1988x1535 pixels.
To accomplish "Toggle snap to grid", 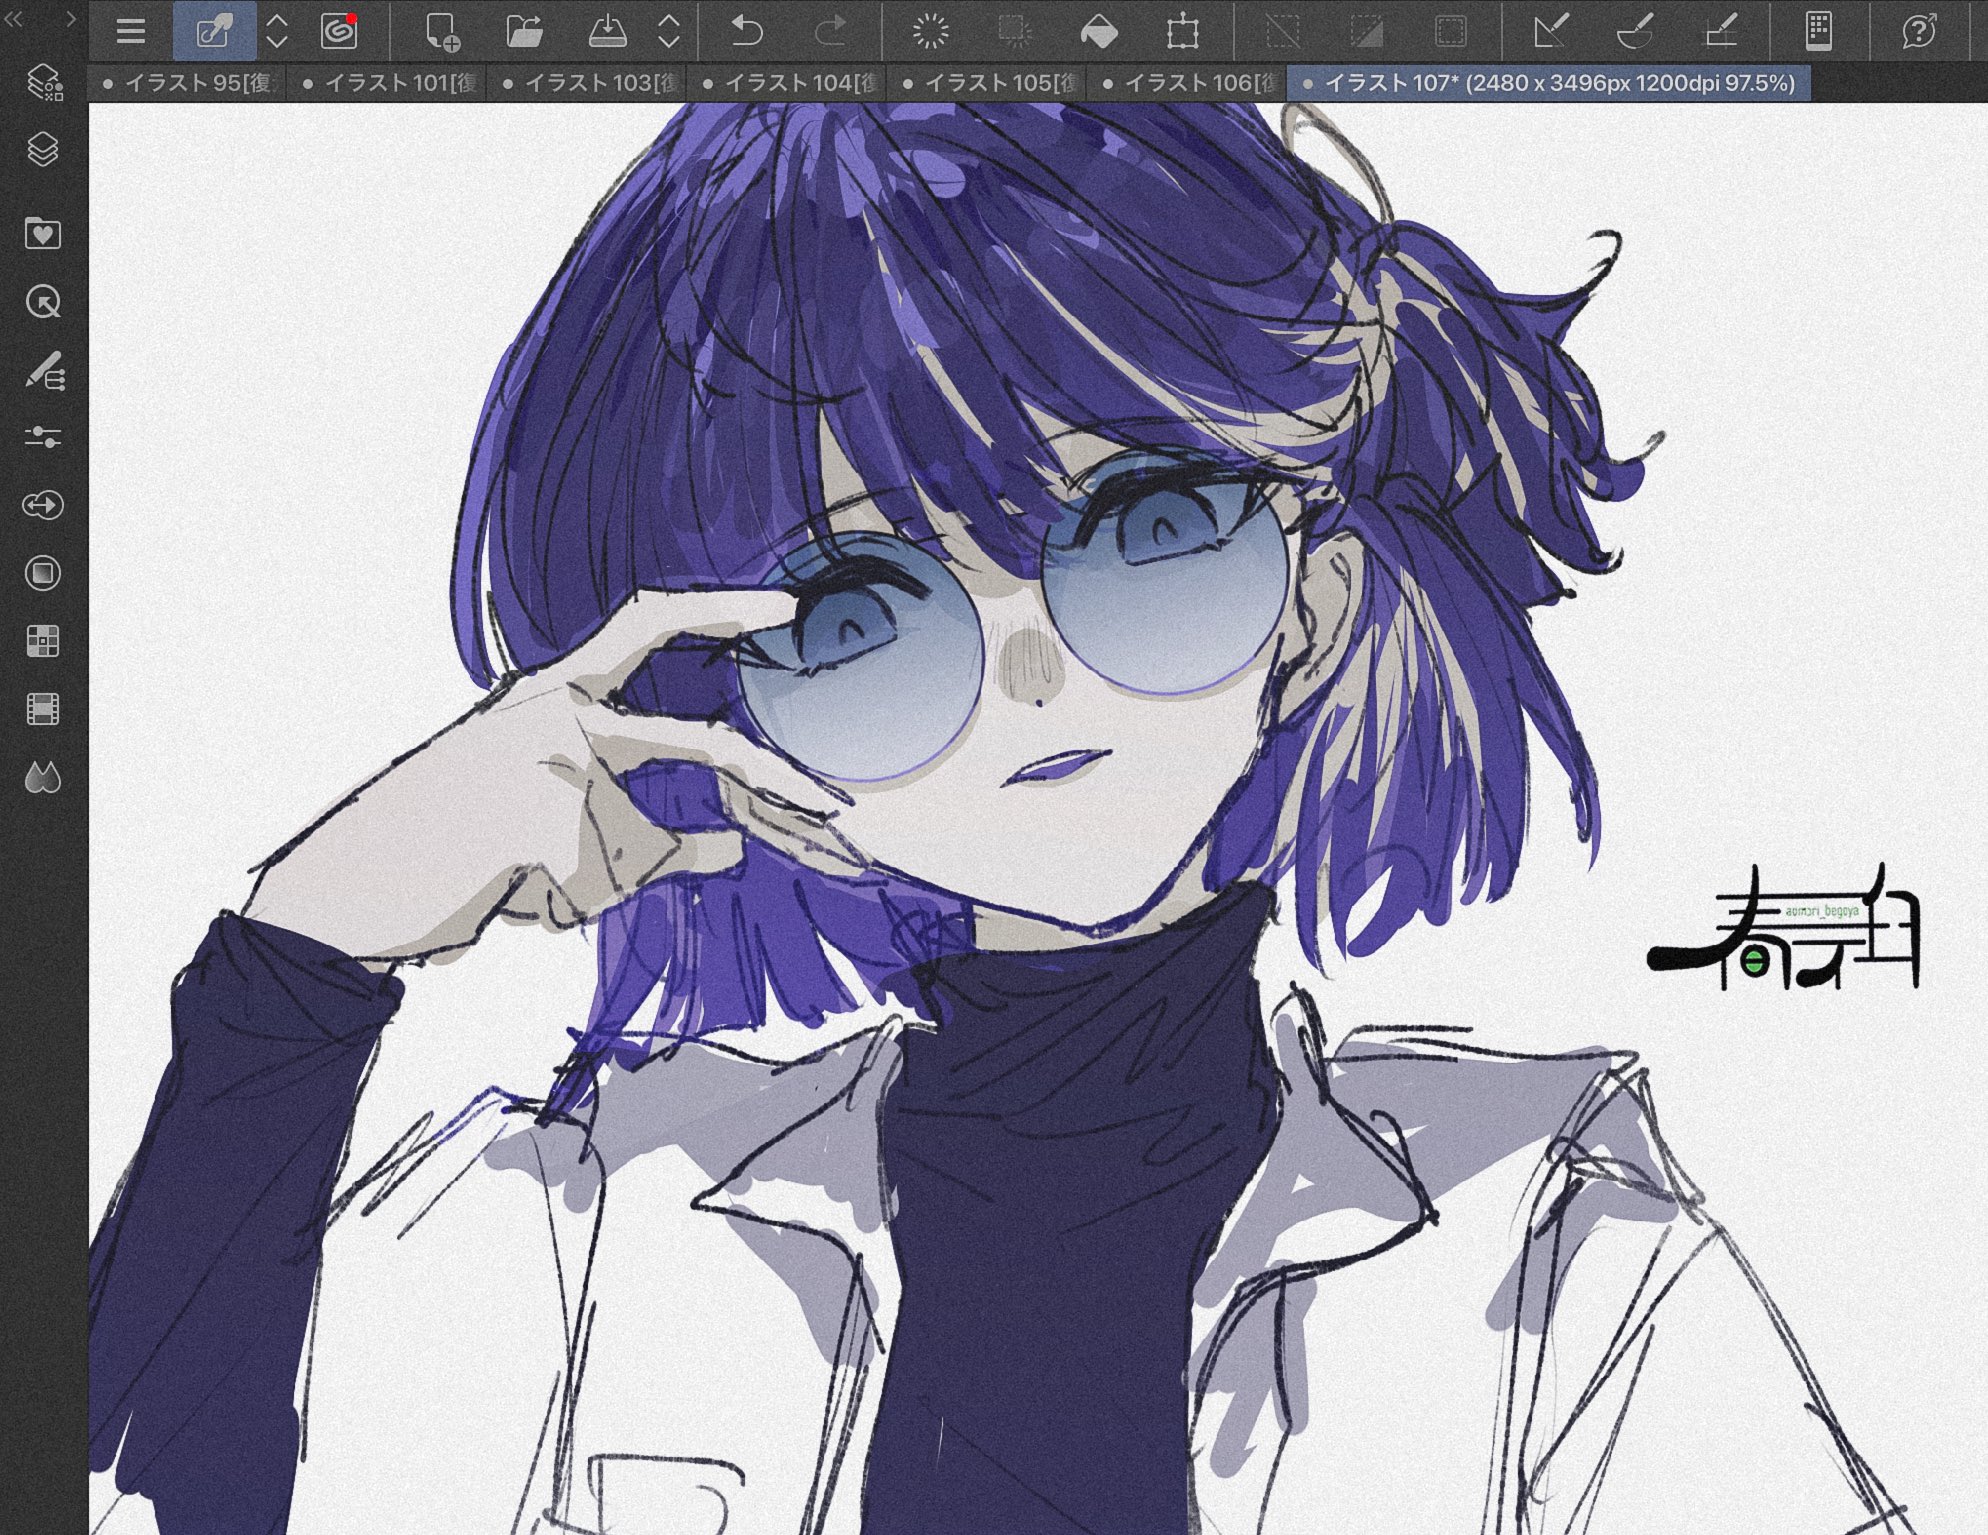I will (x=1719, y=31).
